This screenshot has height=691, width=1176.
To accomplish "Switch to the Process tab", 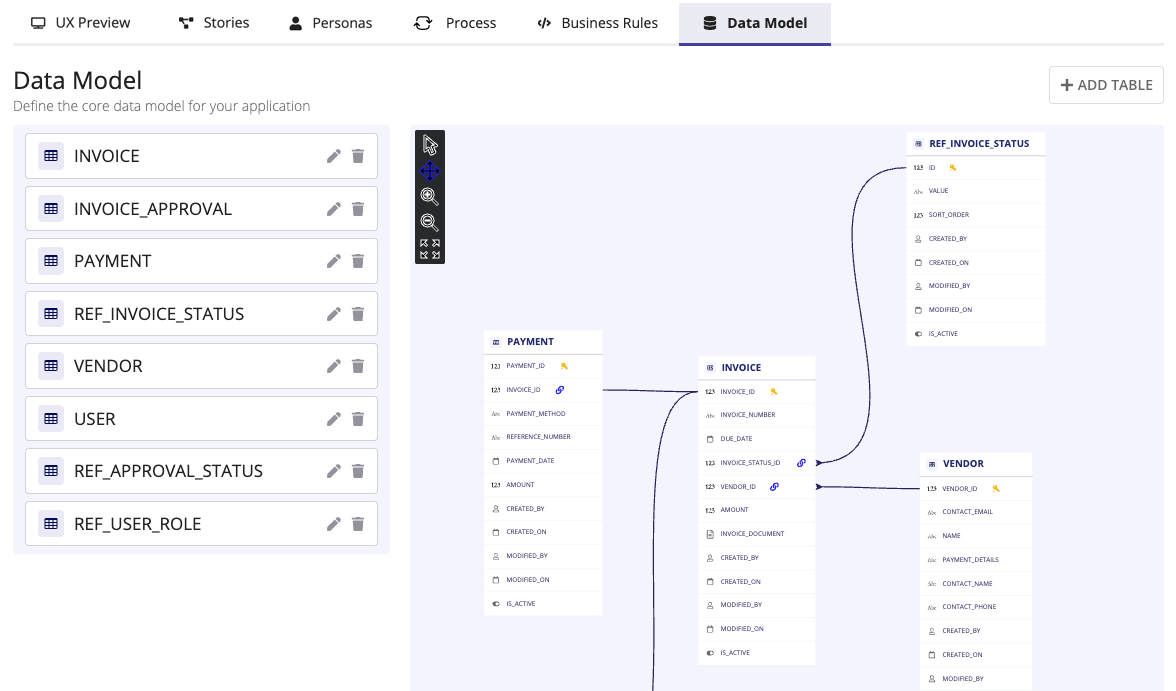I will click(x=455, y=23).
